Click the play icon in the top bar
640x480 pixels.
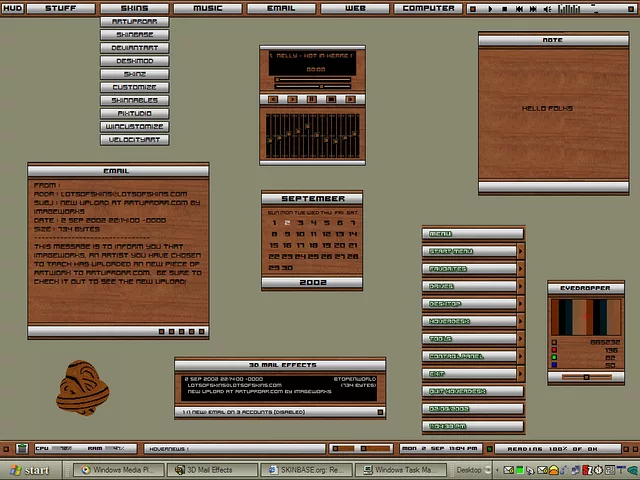click(x=490, y=9)
